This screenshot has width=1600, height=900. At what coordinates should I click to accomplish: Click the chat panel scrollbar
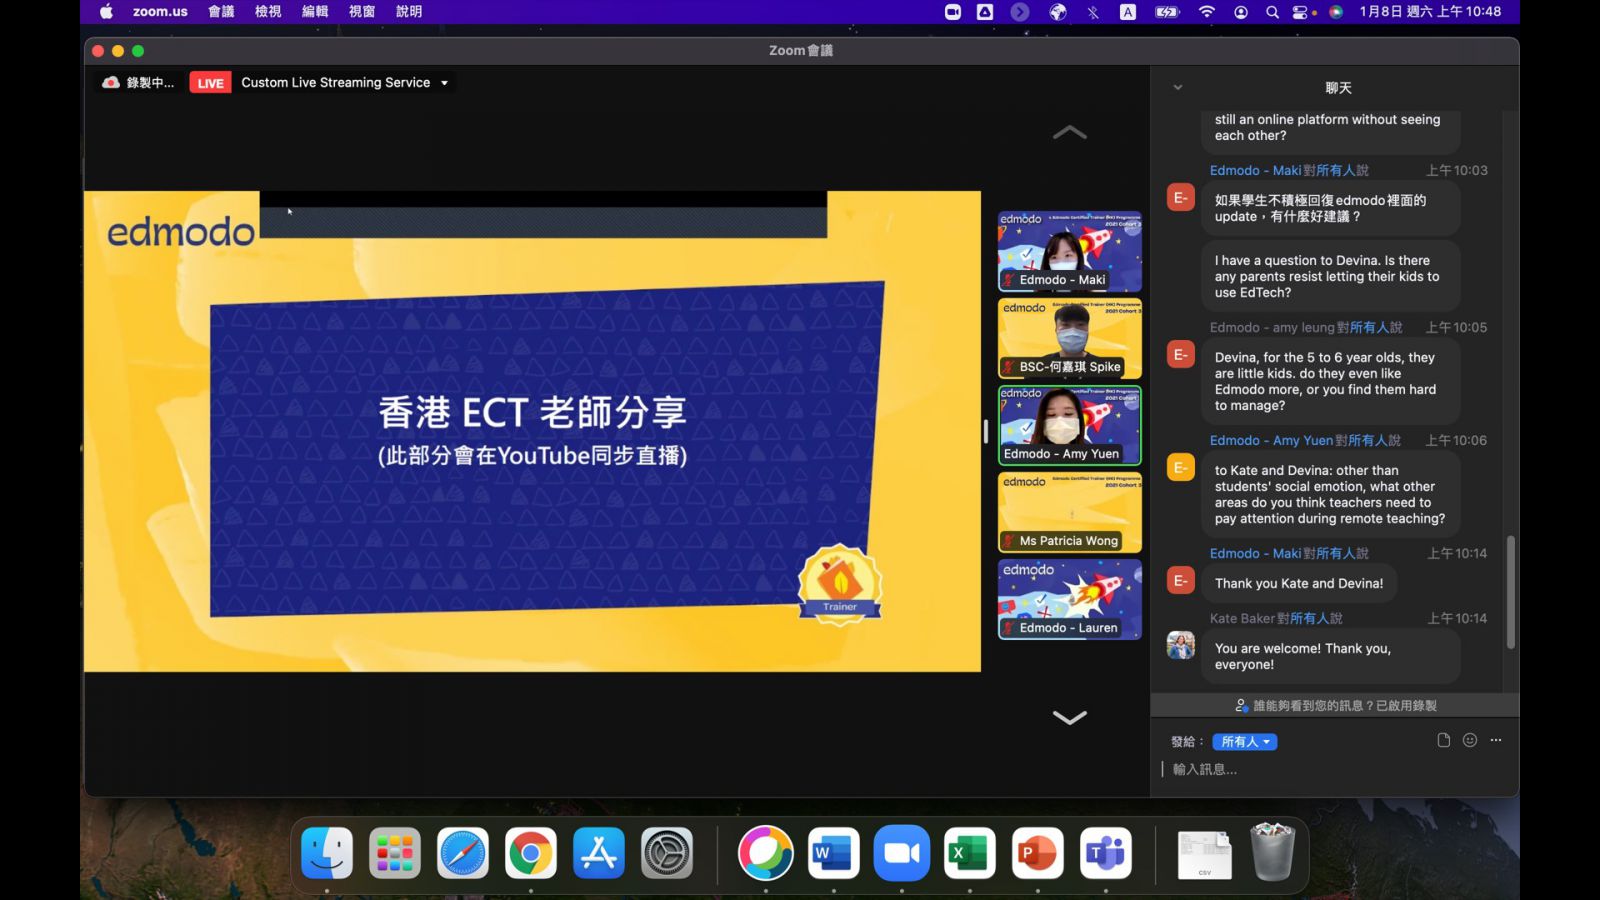(1510, 592)
